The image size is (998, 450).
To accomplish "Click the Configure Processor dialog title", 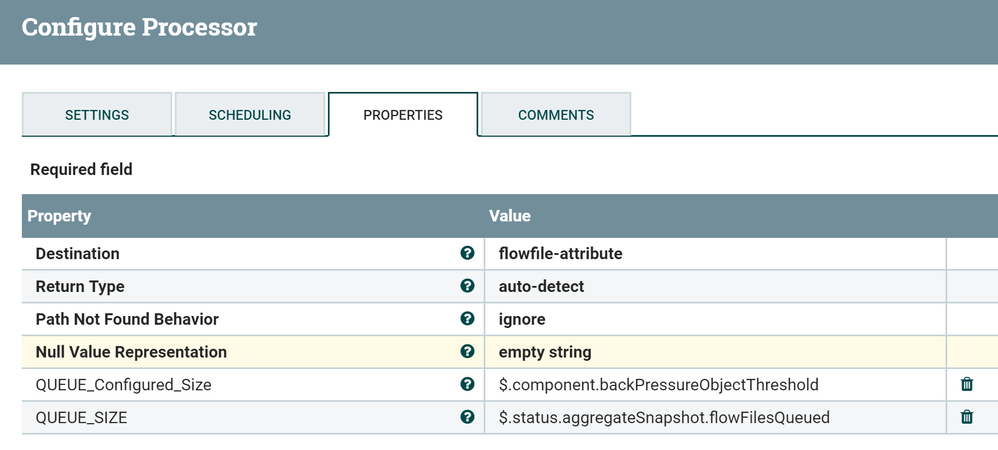I will pyautogui.click(x=139, y=27).
